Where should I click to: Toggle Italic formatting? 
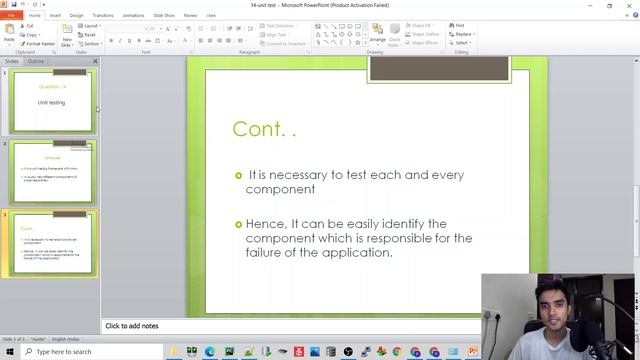(x=120, y=41)
